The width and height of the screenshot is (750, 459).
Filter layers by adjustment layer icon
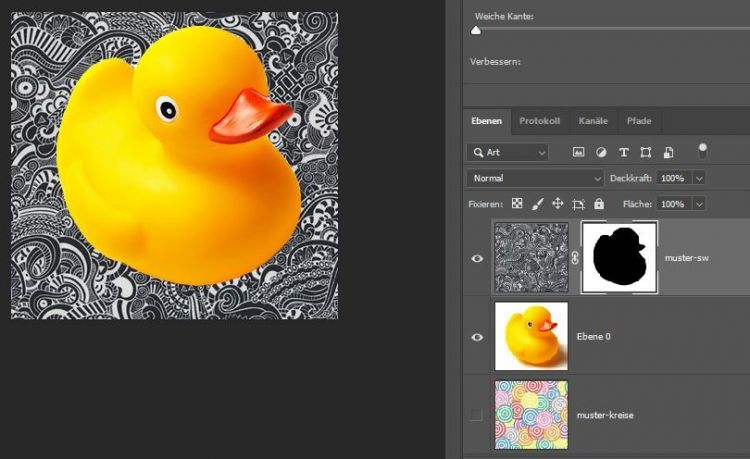coord(601,152)
